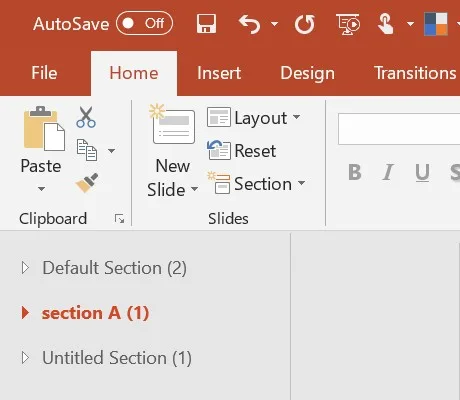The height and width of the screenshot is (400, 460).
Task: Click the Paste label button
Action: (x=41, y=166)
